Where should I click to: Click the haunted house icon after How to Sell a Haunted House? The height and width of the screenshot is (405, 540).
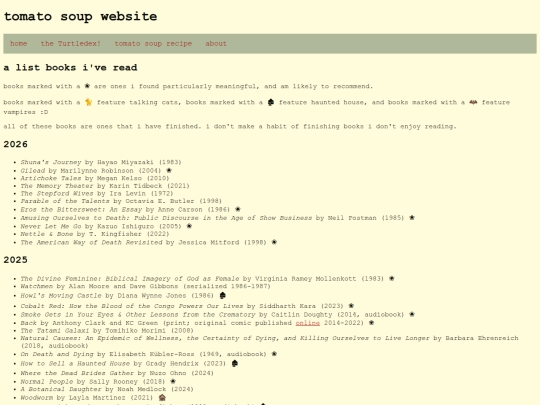(235, 363)
